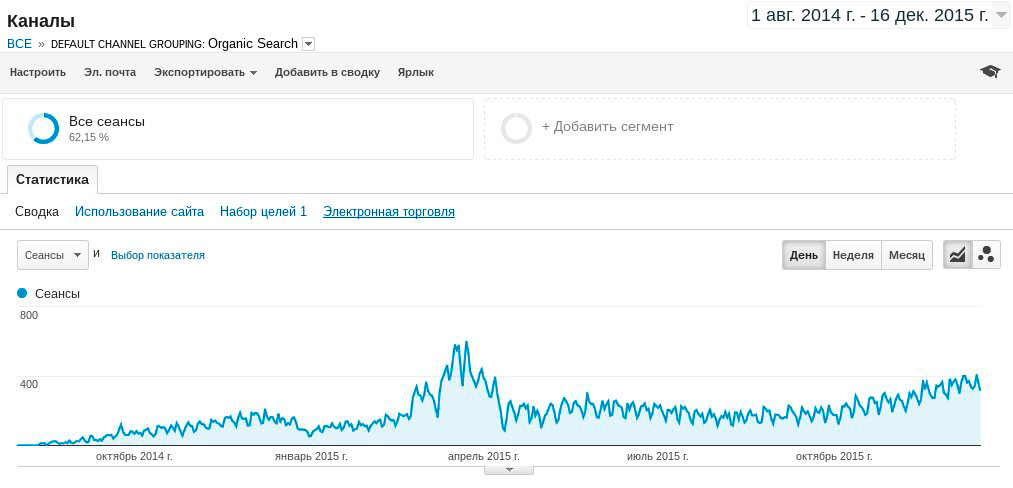Click the Выбор показателя link

[x=158, y=255]
